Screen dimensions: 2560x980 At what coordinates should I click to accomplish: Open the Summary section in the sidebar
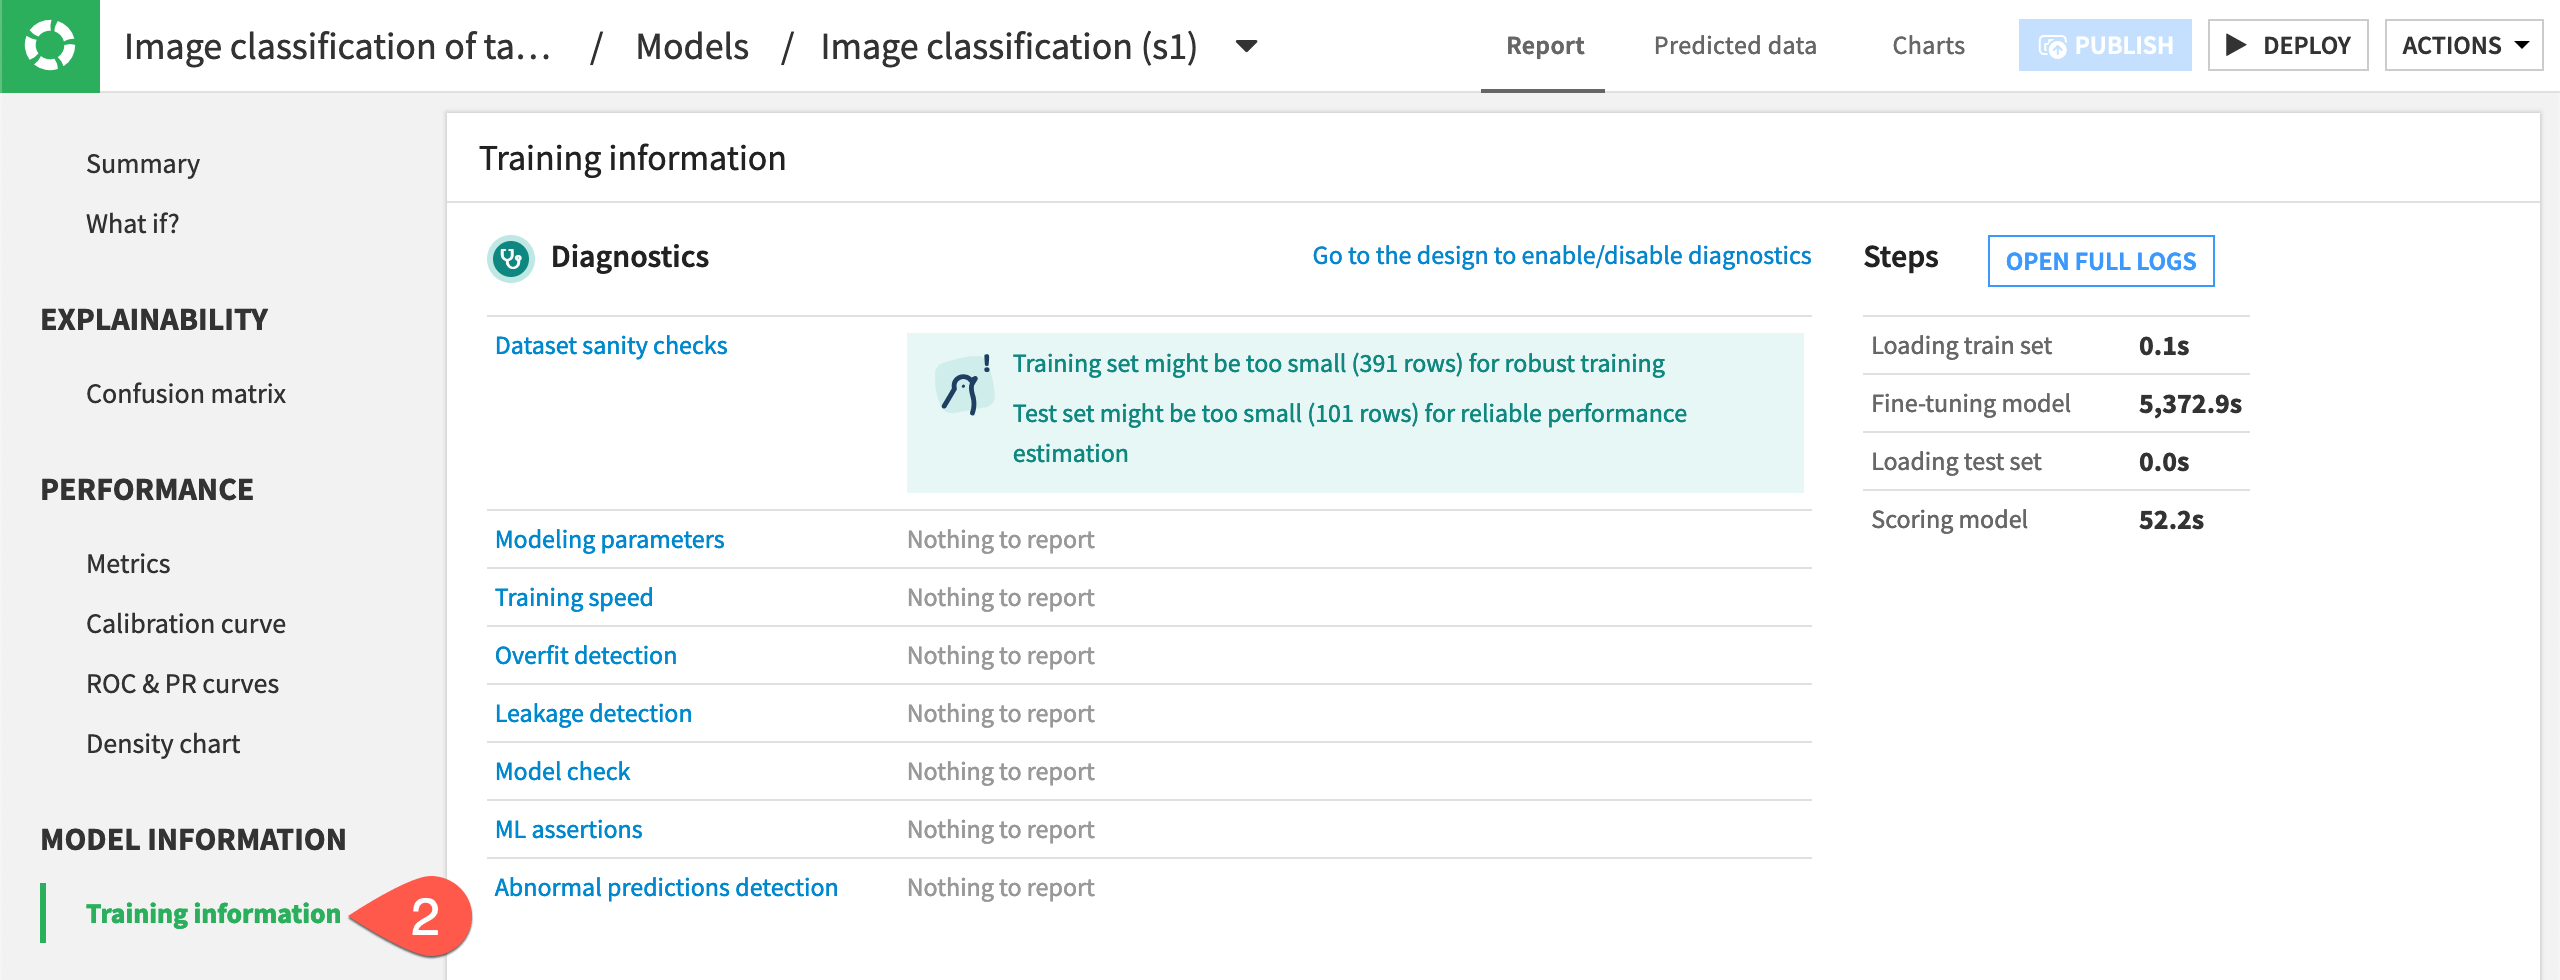142,163
